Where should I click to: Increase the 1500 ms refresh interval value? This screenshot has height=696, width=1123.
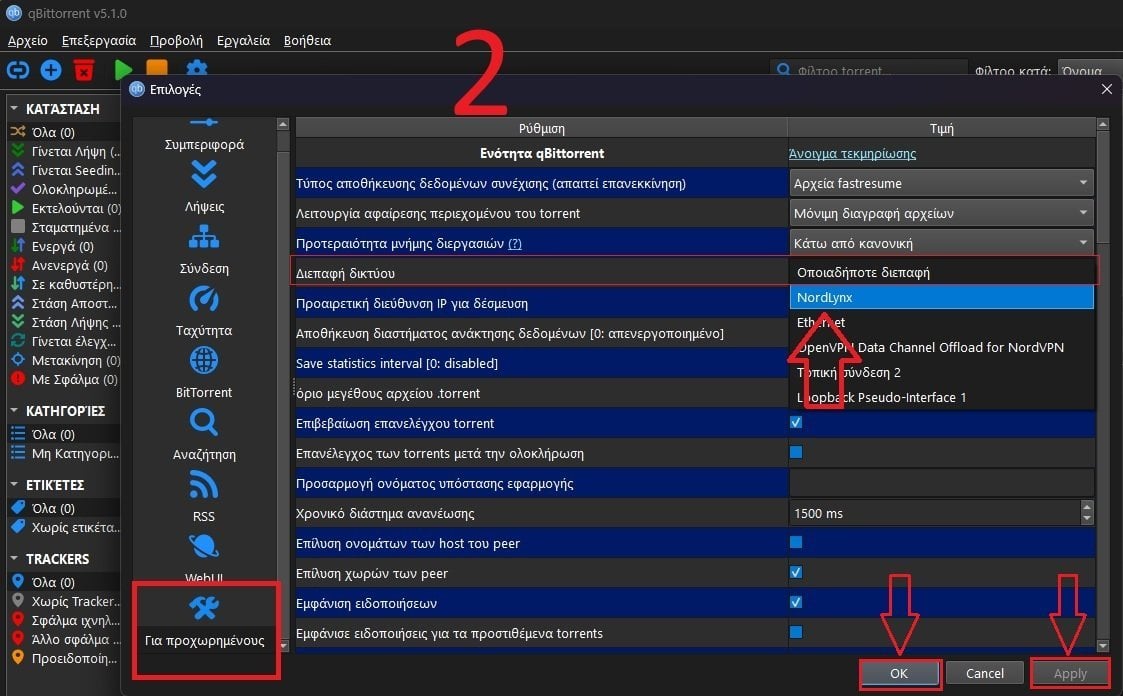click(x=1087, y=506)
